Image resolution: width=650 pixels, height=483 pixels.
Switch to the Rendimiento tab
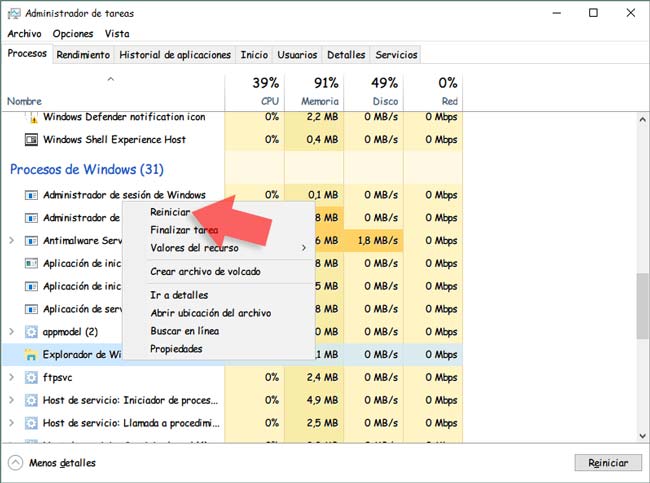pos(83,55)
